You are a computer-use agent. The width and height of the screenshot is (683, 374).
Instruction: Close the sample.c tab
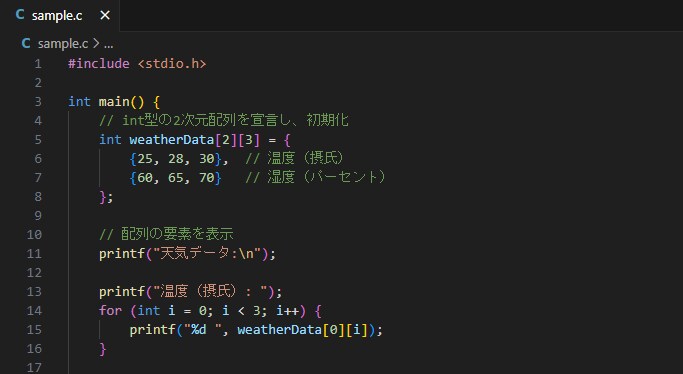click(105, 16)
